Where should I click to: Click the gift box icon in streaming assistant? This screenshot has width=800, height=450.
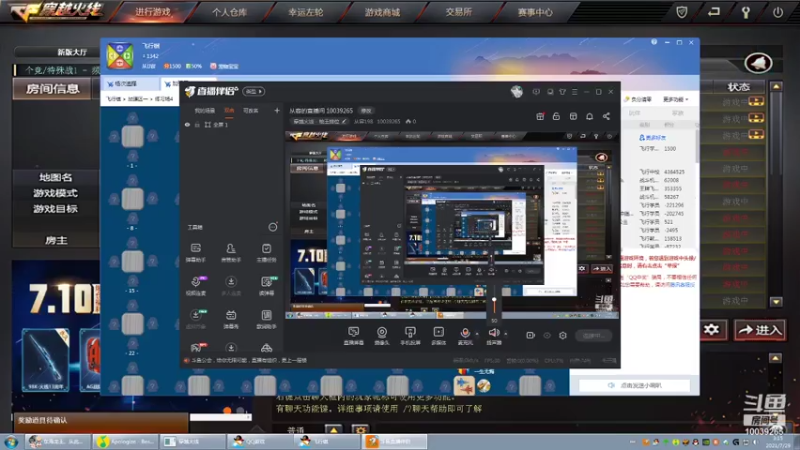click(540, 116)
